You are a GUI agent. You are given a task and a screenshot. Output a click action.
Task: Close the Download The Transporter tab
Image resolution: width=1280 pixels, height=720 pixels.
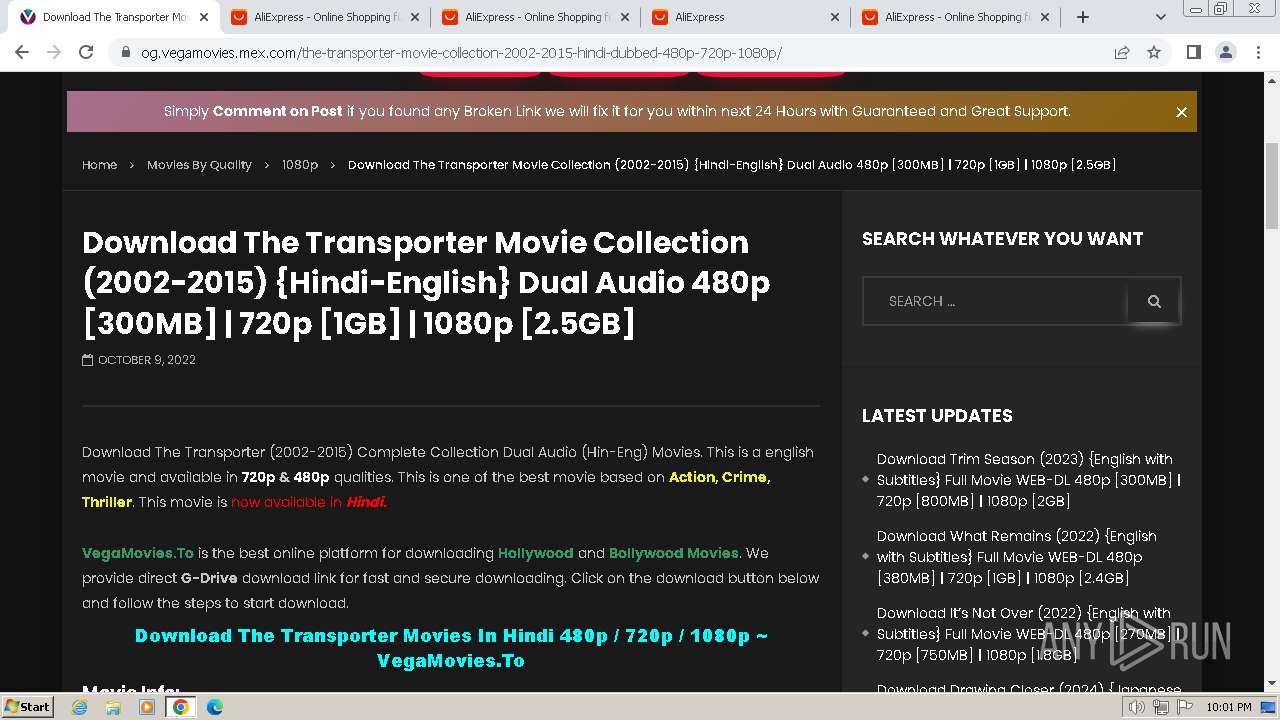pos(204,17)
